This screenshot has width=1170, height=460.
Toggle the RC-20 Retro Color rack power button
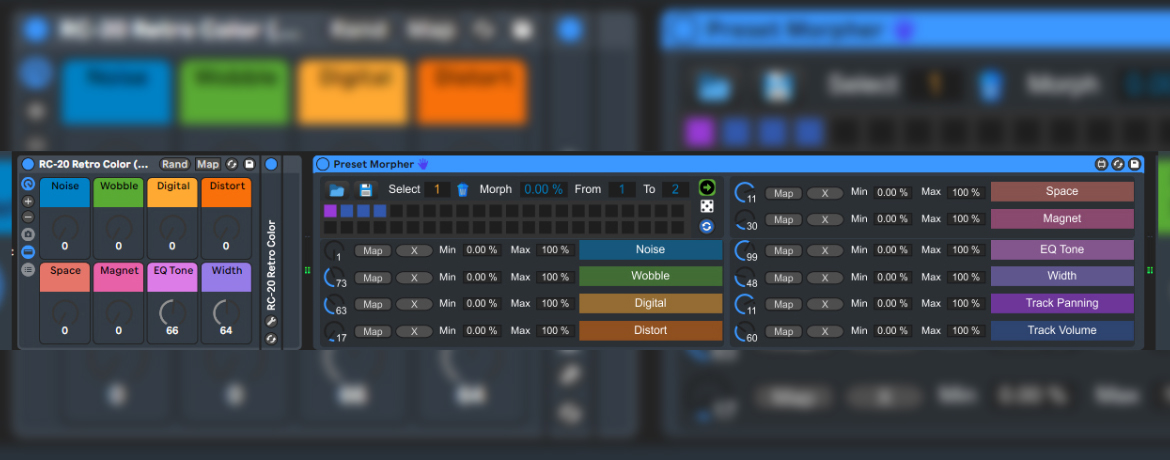tap(28, 164)
